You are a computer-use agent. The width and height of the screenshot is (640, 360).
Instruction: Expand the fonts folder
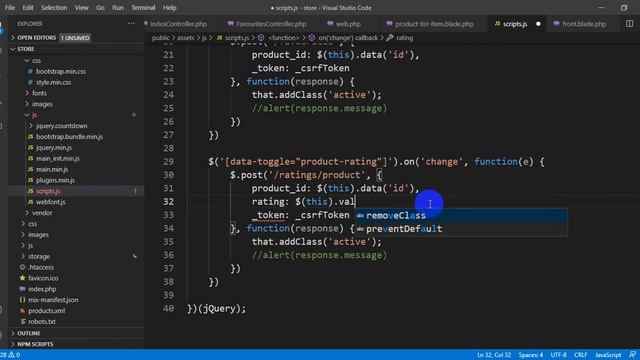(39, 93)
